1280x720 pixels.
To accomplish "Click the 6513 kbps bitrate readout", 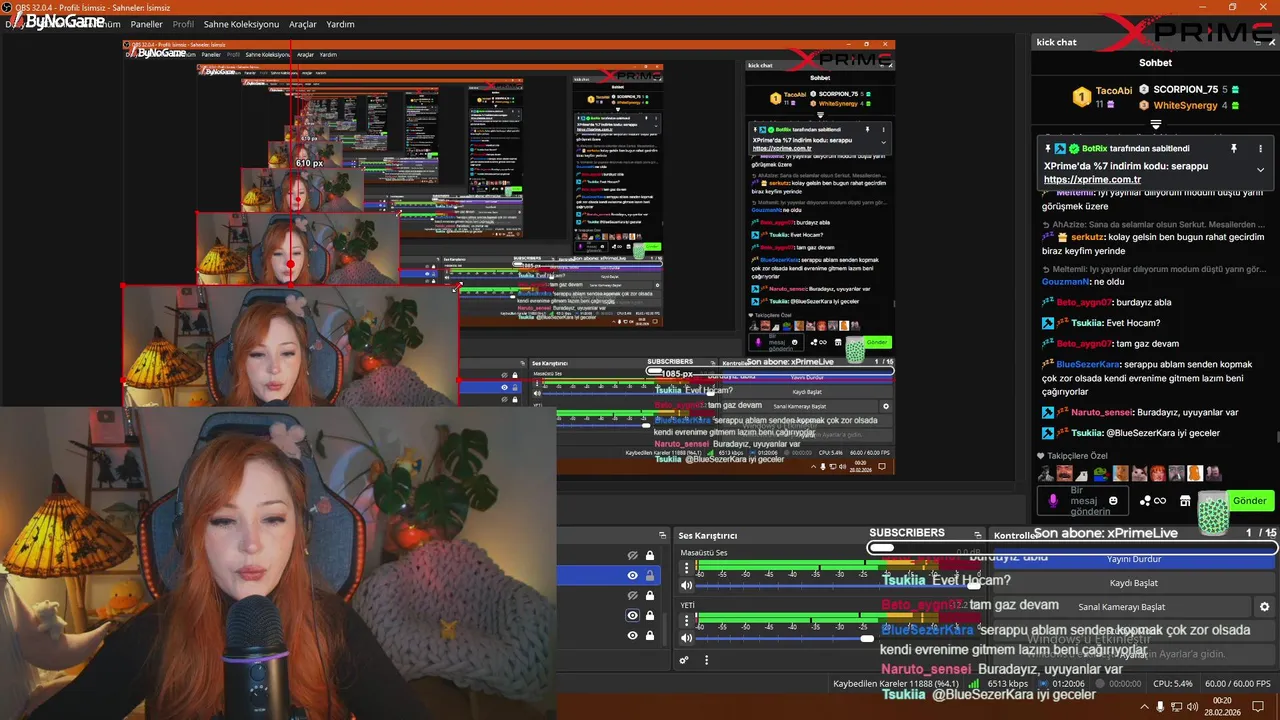I will [x=1008, y=684].
